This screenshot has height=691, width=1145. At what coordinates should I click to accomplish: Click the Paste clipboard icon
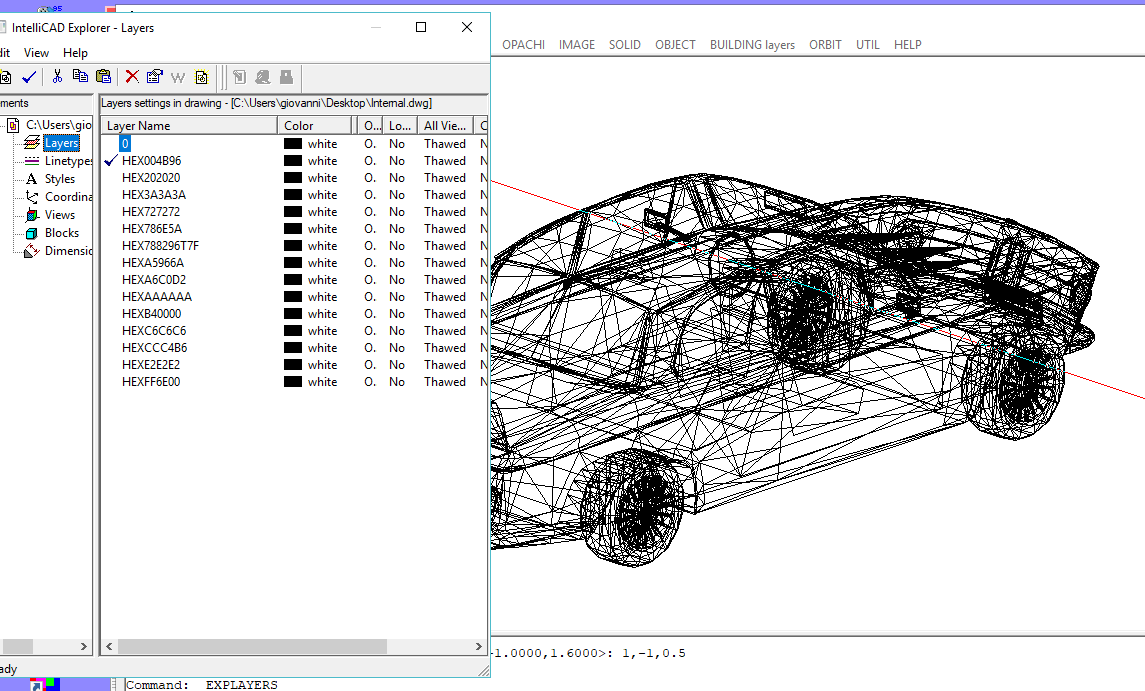click(x=103, y=76)
